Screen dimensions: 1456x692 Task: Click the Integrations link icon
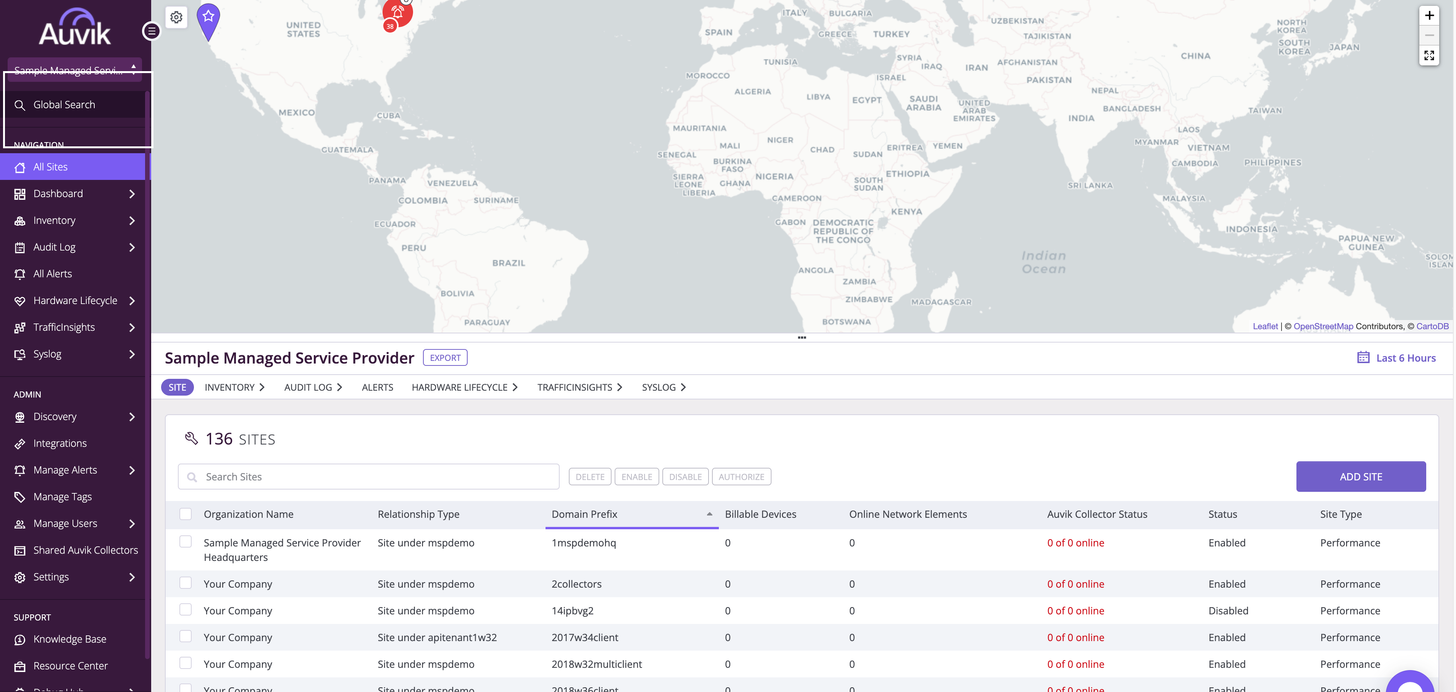click(x=19, y=443)
